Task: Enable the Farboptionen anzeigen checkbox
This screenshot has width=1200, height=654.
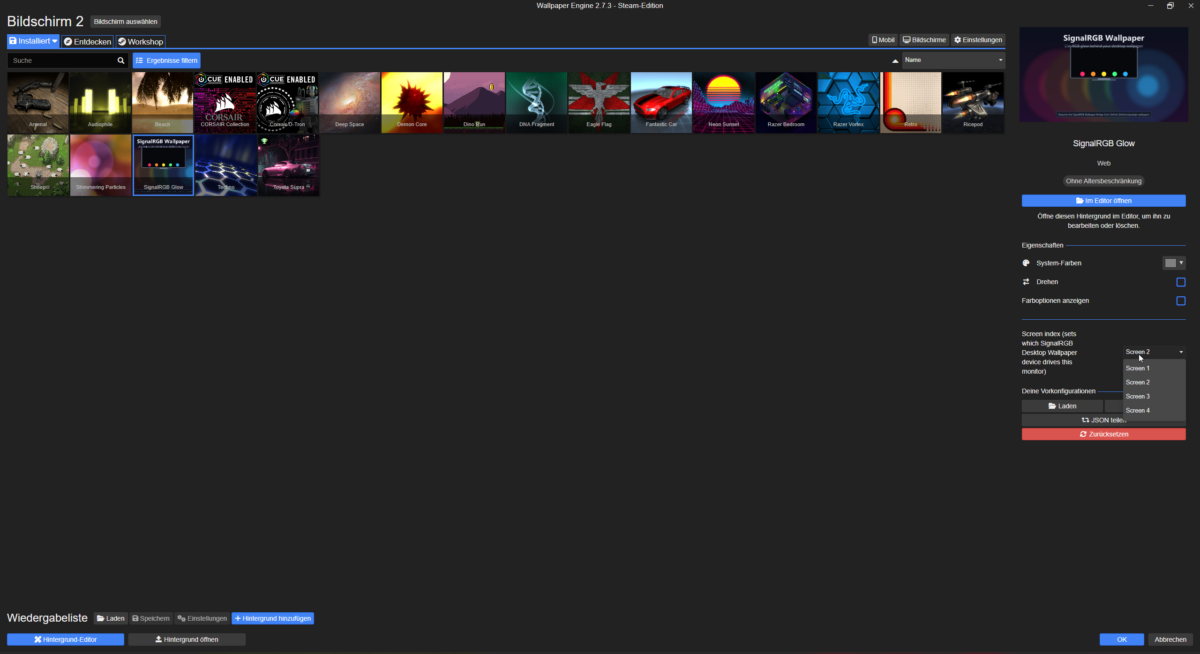Action: coord(1181,300)
